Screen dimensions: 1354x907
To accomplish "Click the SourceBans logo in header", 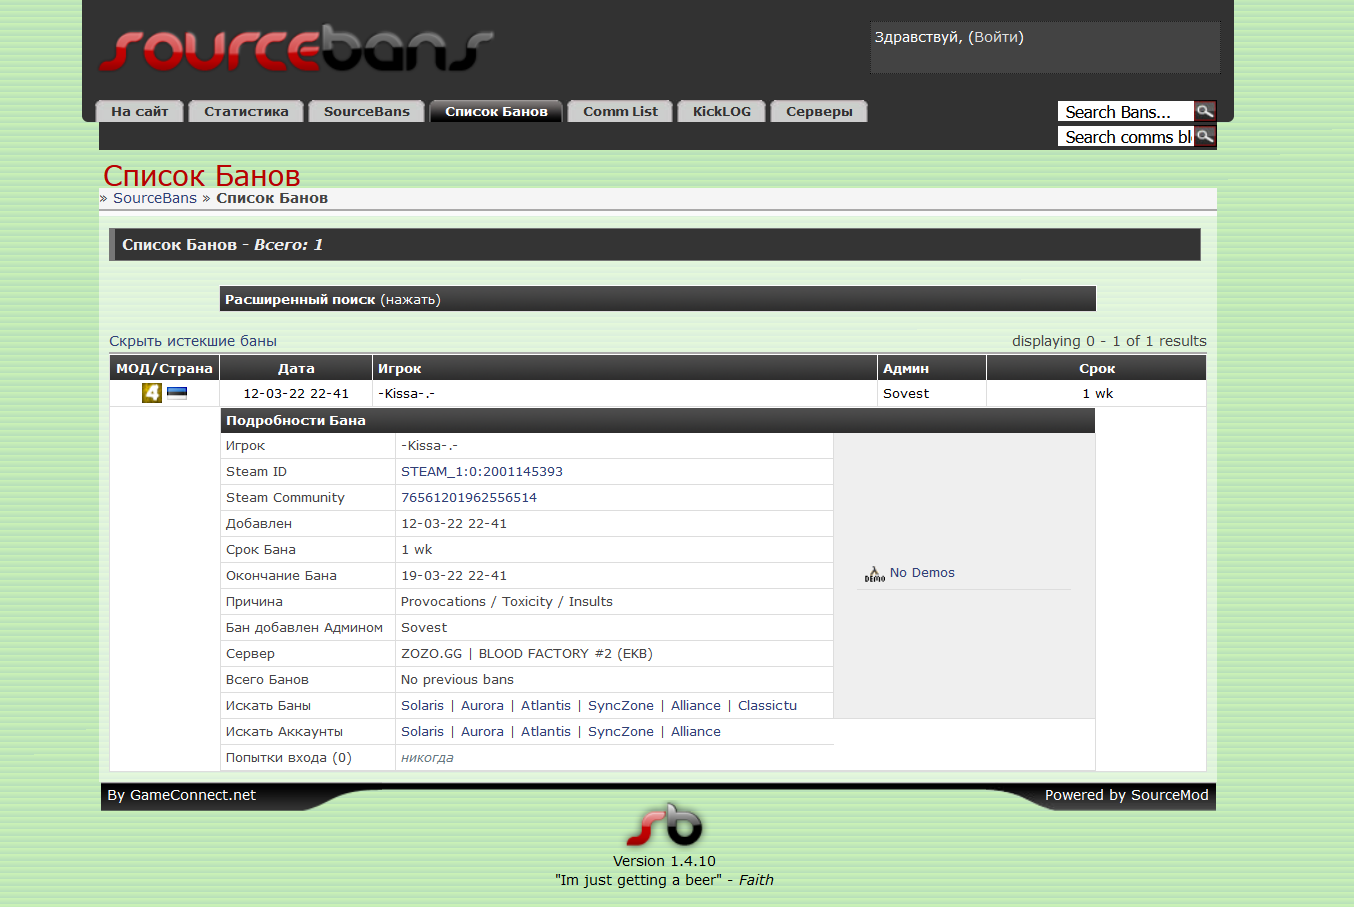I will 296,50.
